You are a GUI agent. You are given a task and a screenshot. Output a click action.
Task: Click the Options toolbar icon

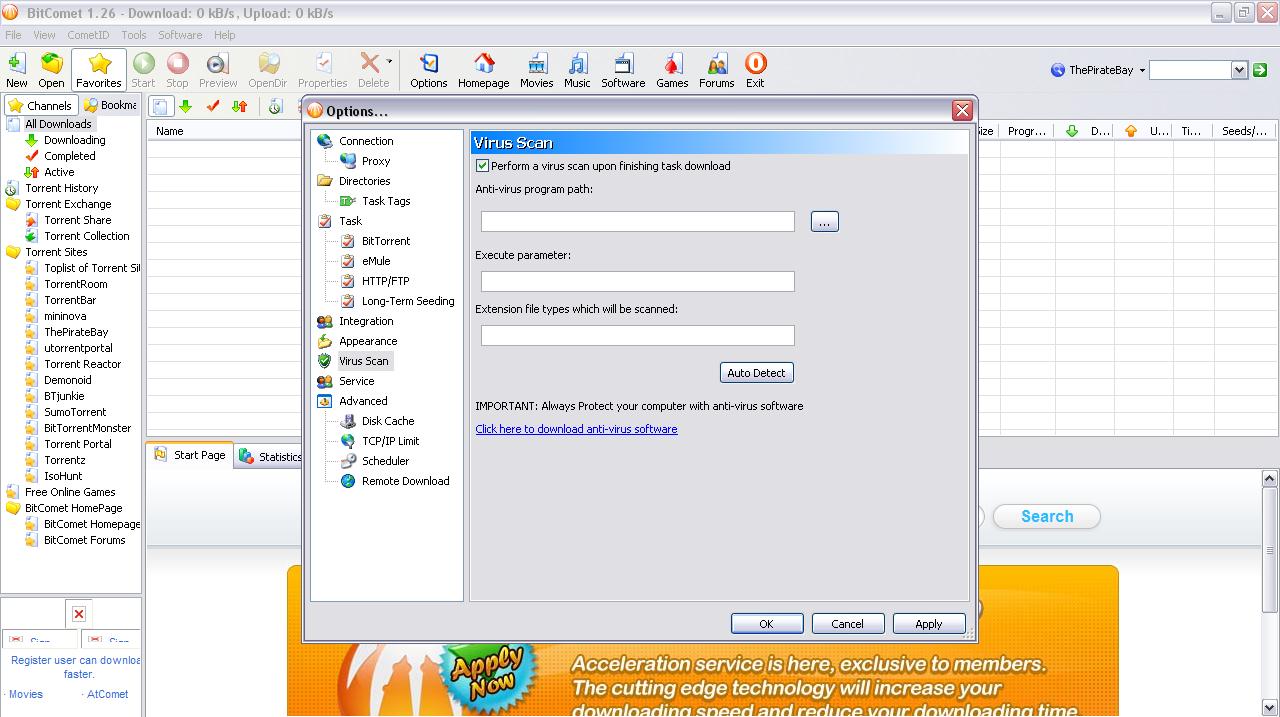coord(428,71)
